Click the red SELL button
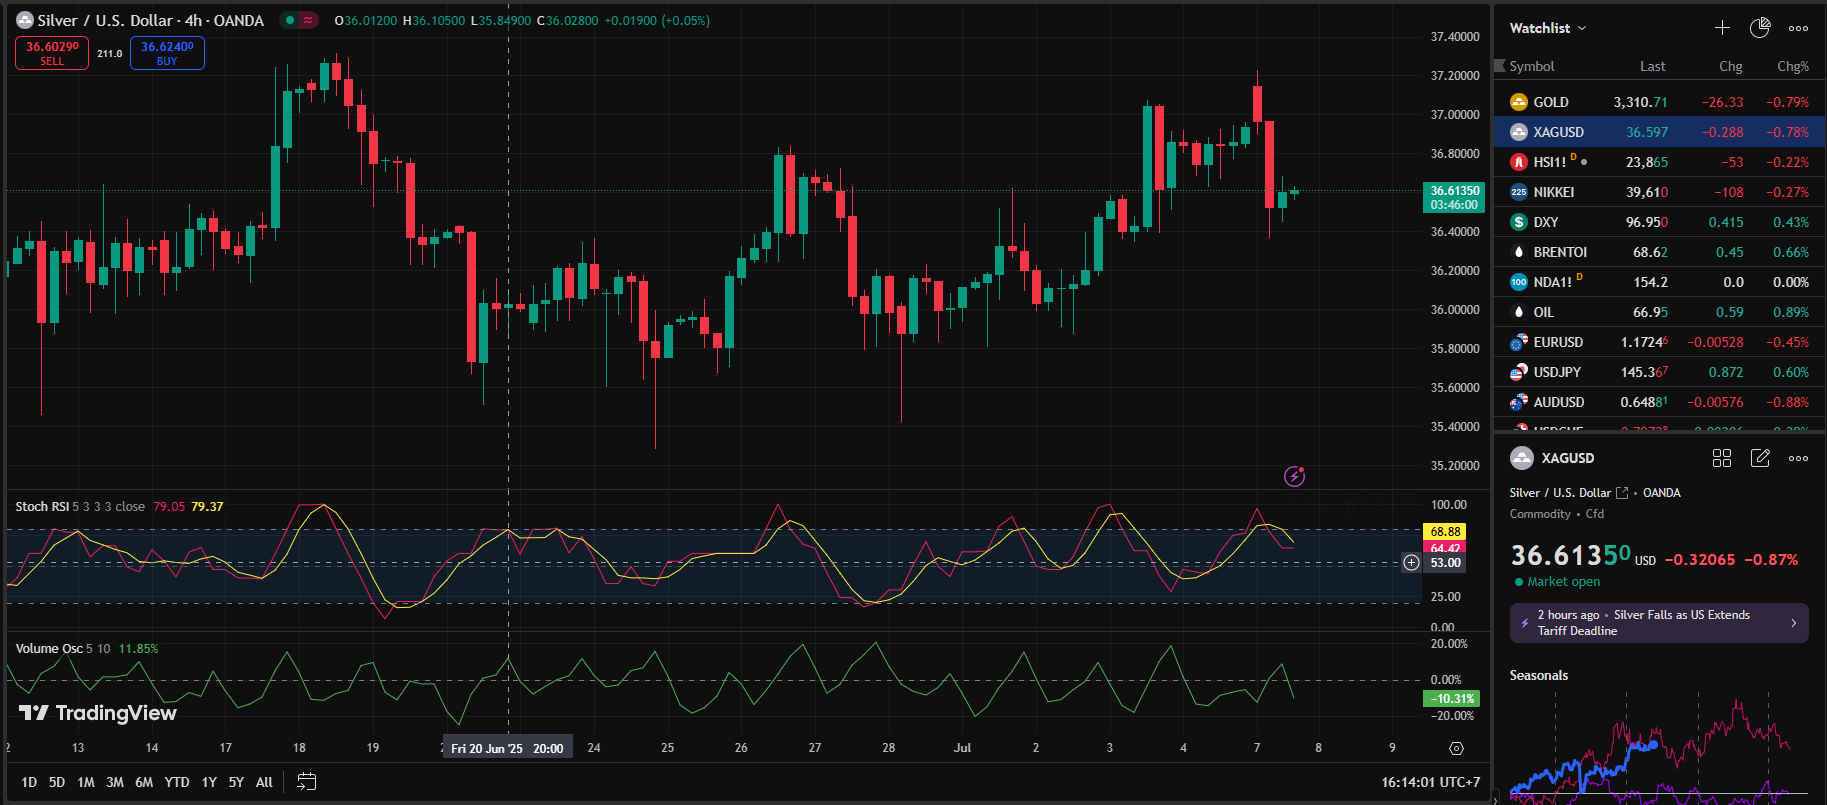This screenshot has height=805, width=1827. [52, 53]
